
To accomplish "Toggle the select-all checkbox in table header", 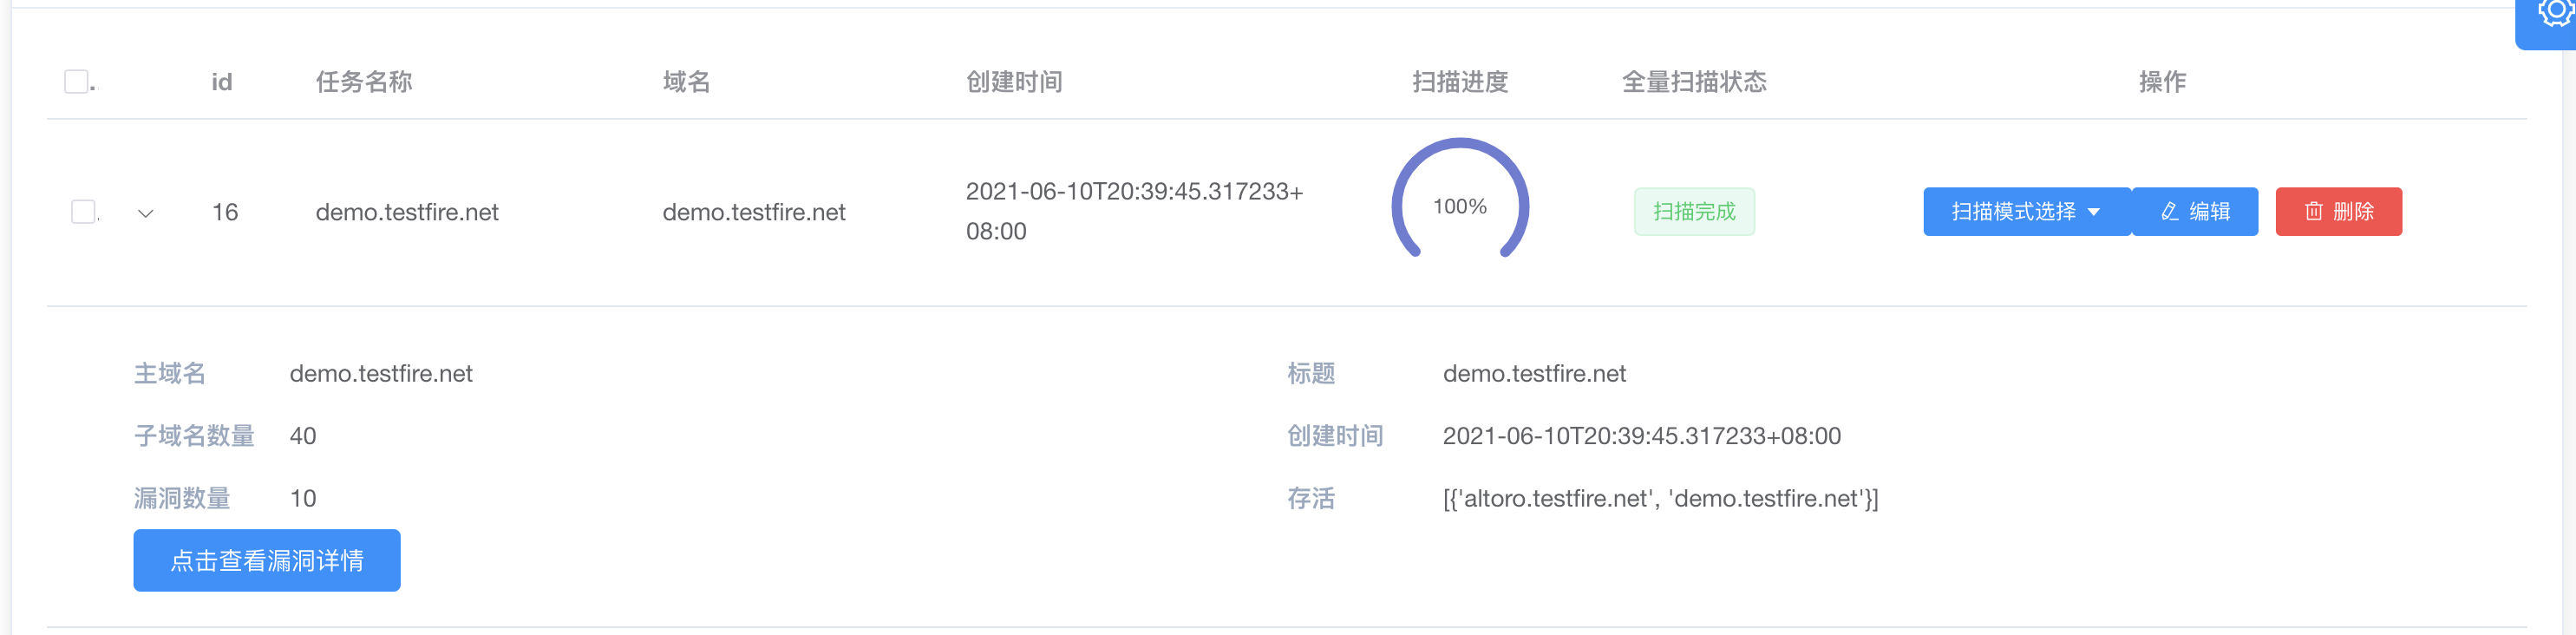I will point(76,82).
